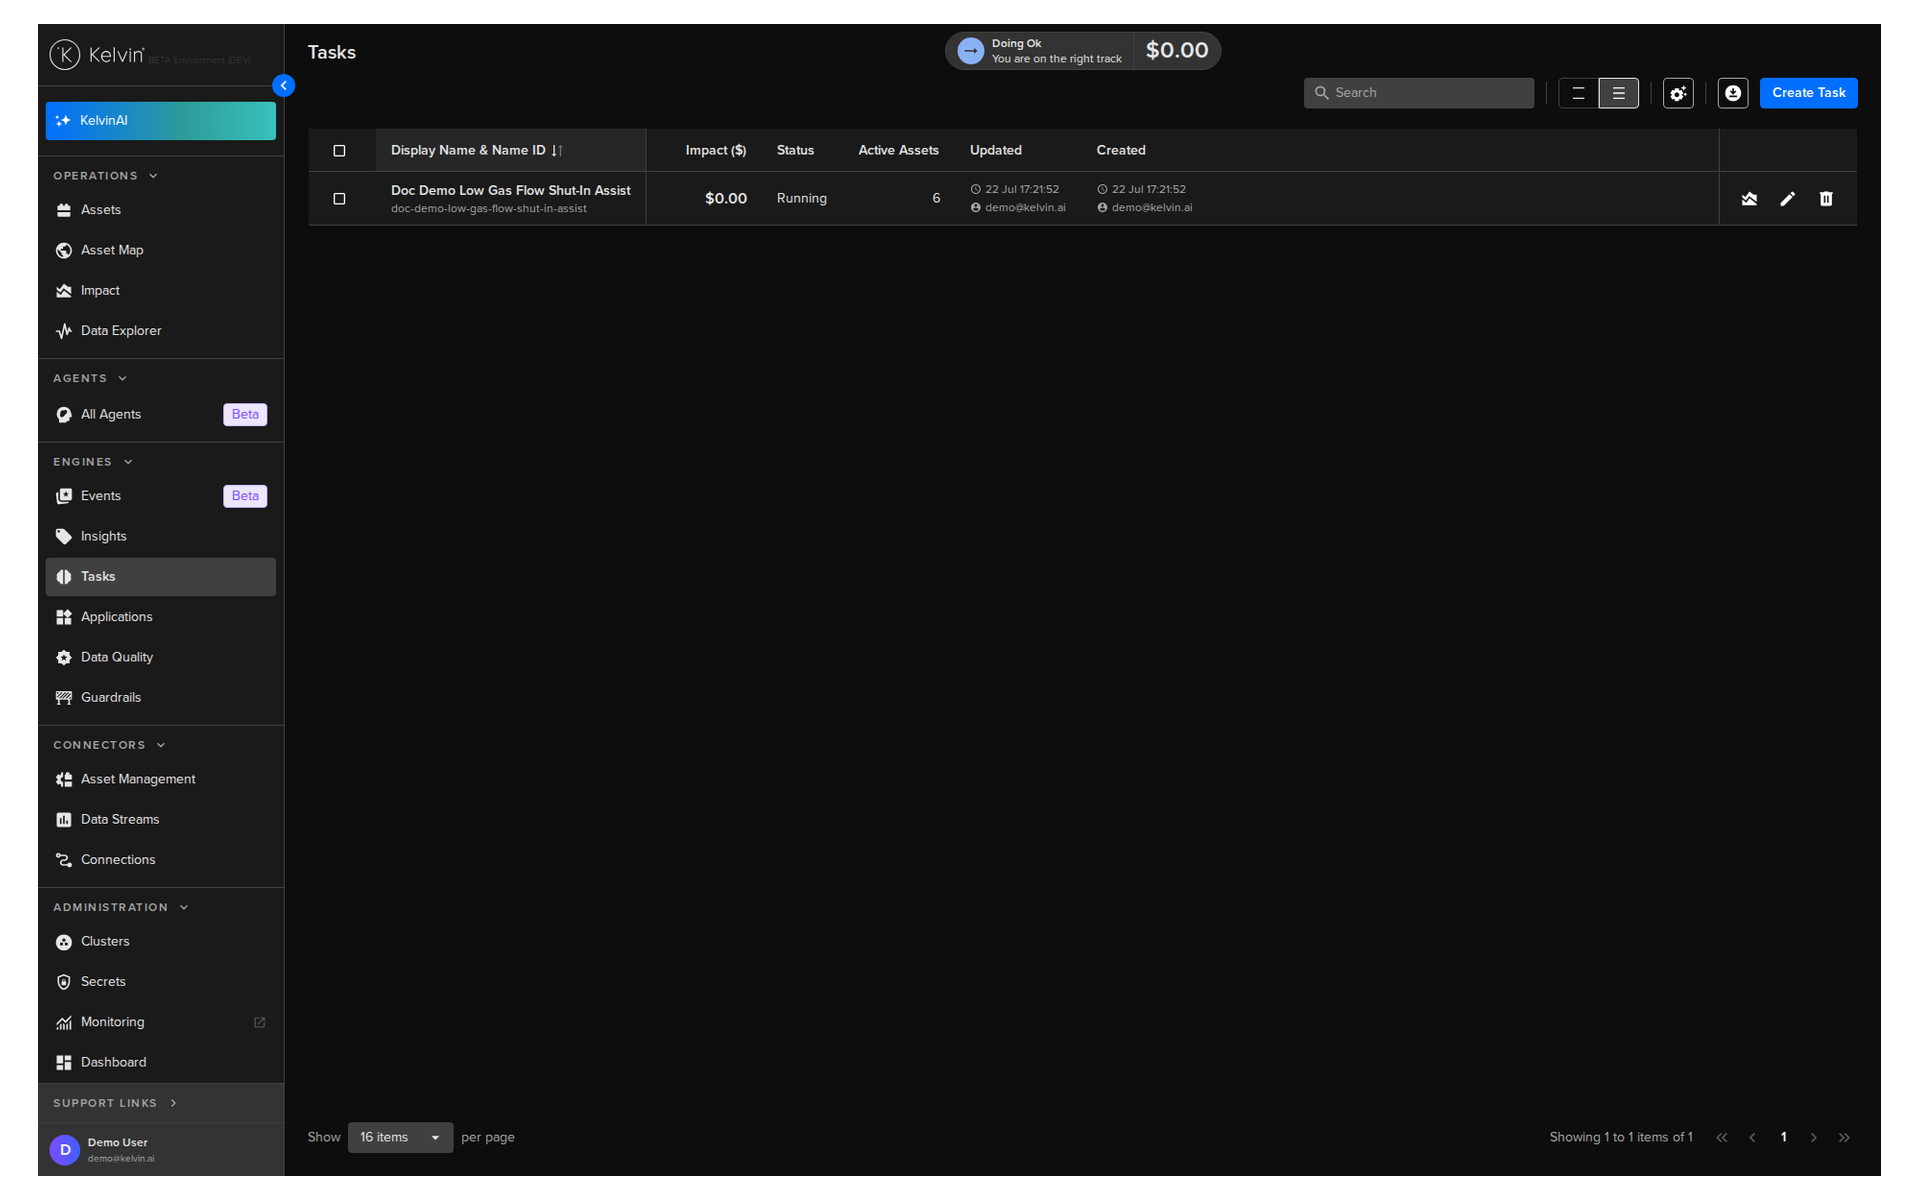Click the Running status cell

pos(801,199)
